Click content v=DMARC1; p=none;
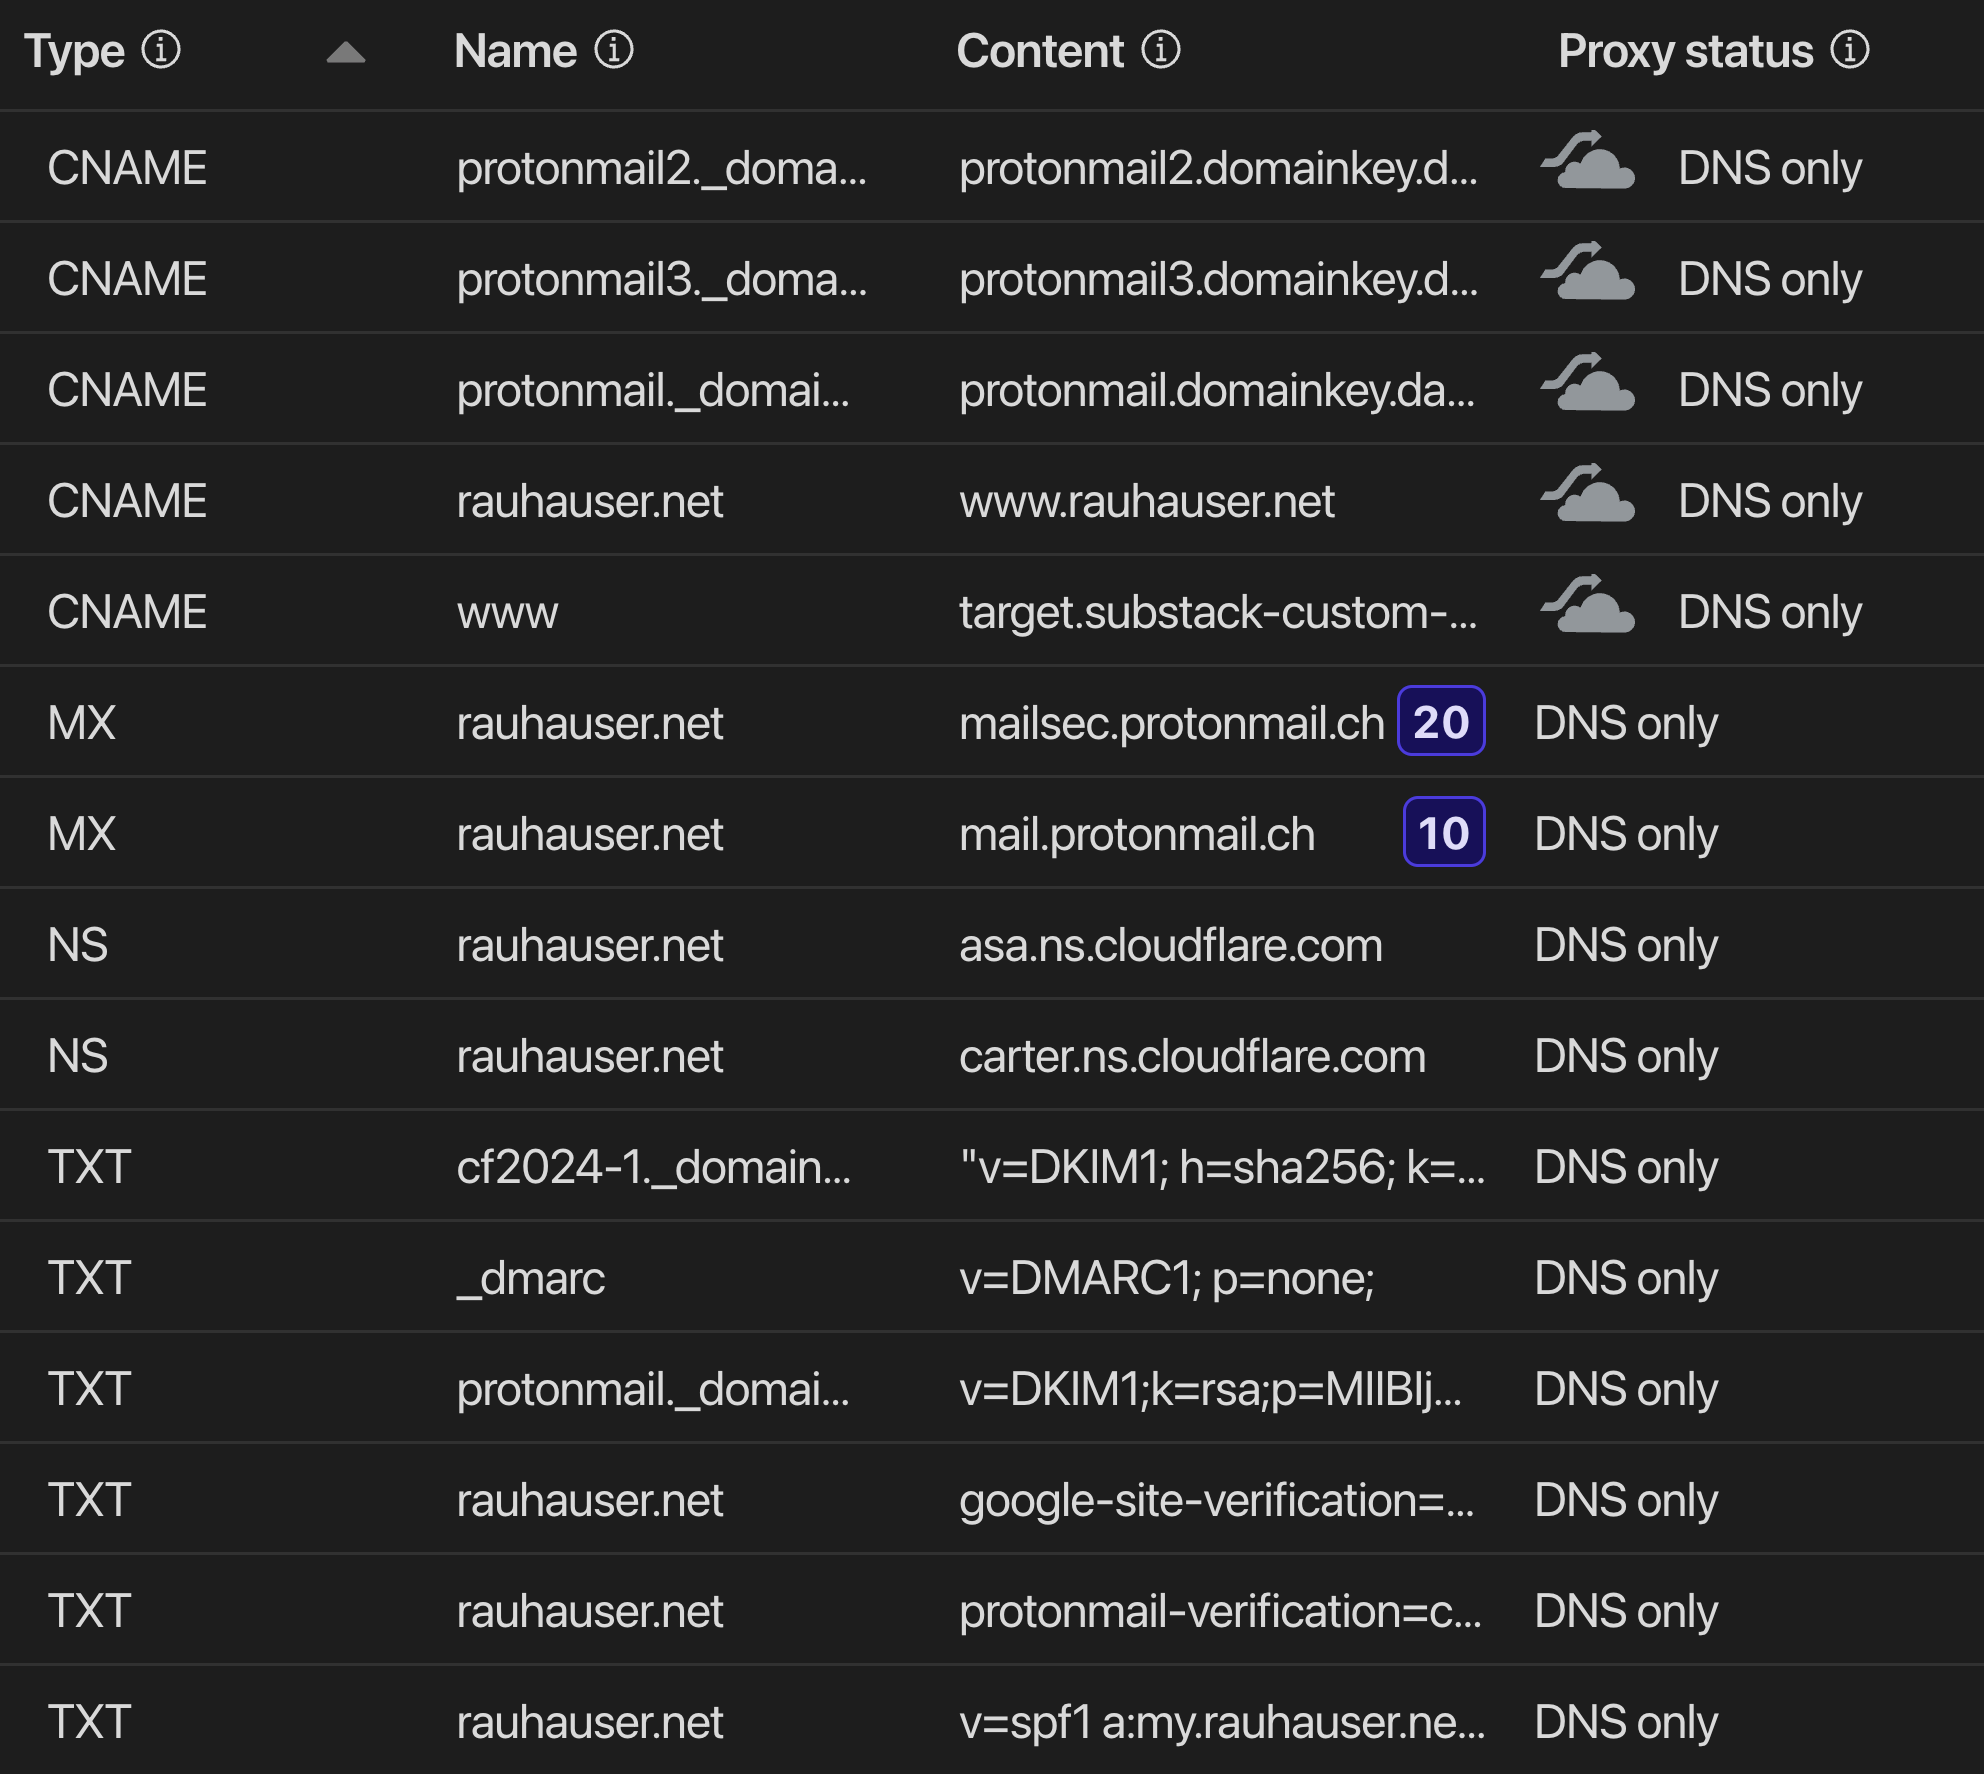1984x1774 pixels. 1167,1278
